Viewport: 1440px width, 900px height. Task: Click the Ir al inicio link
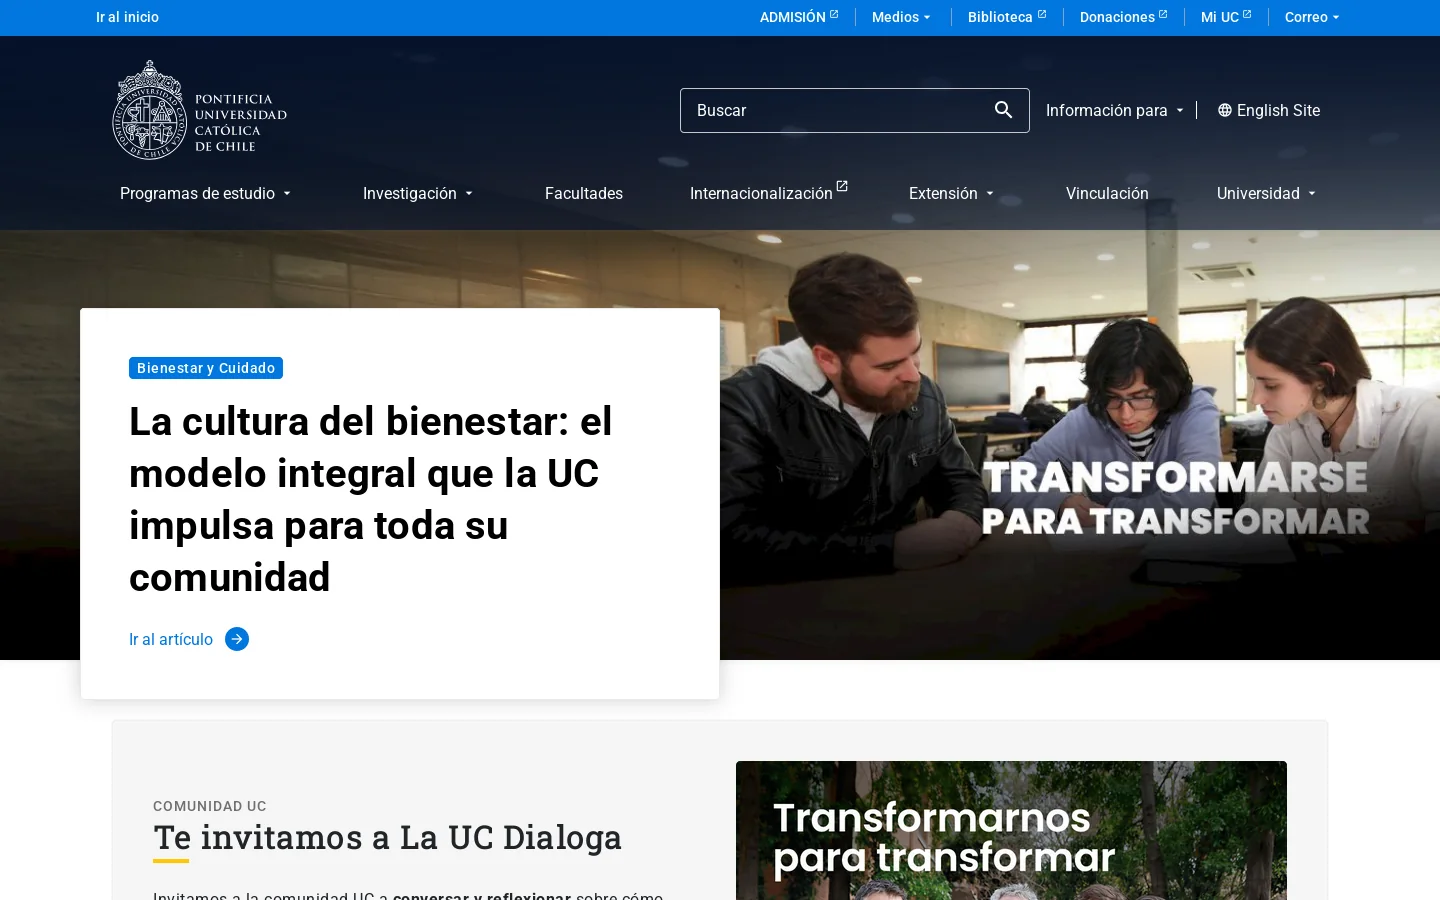[x=127, y=17]
